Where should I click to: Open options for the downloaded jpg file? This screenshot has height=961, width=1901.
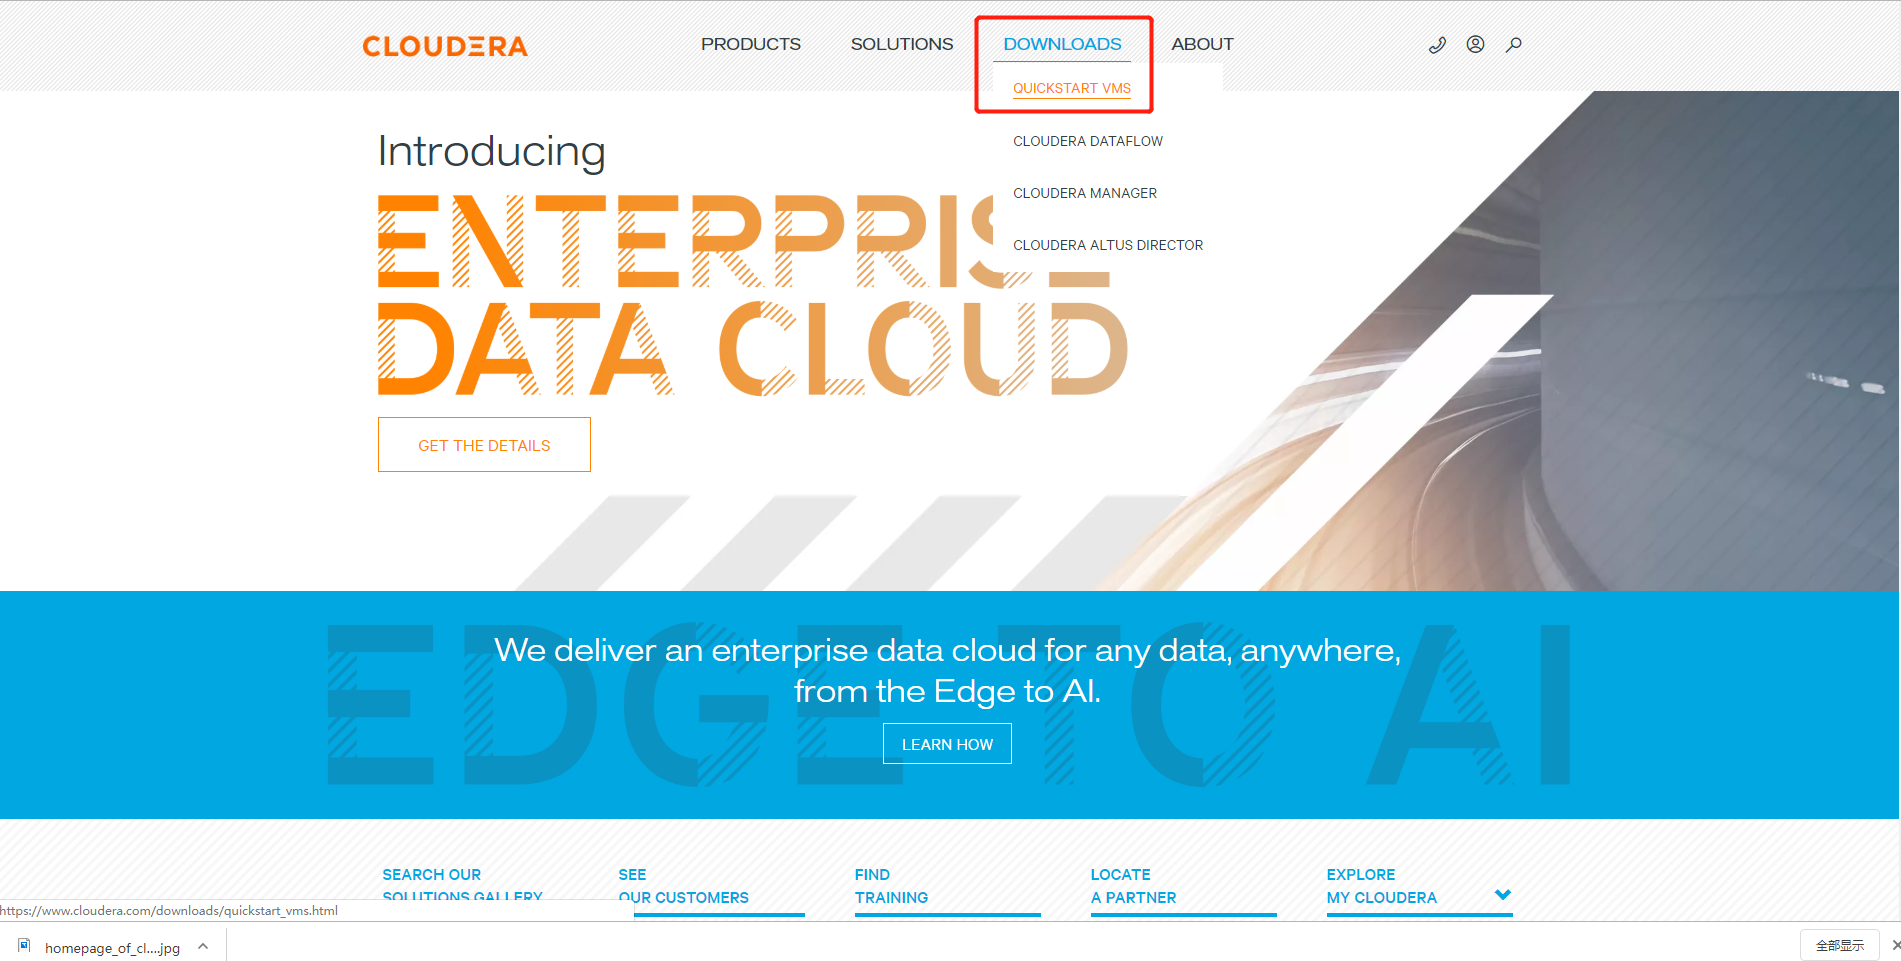point(203,945)
